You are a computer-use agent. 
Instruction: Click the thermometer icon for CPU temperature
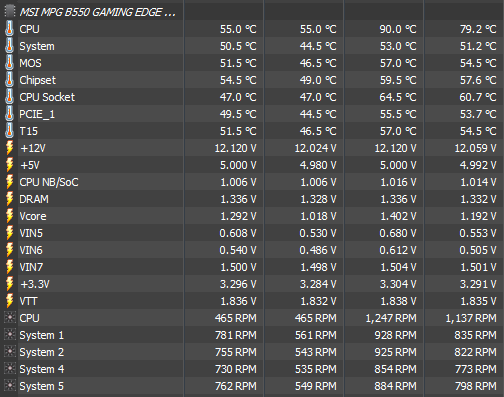click(10, 29)
